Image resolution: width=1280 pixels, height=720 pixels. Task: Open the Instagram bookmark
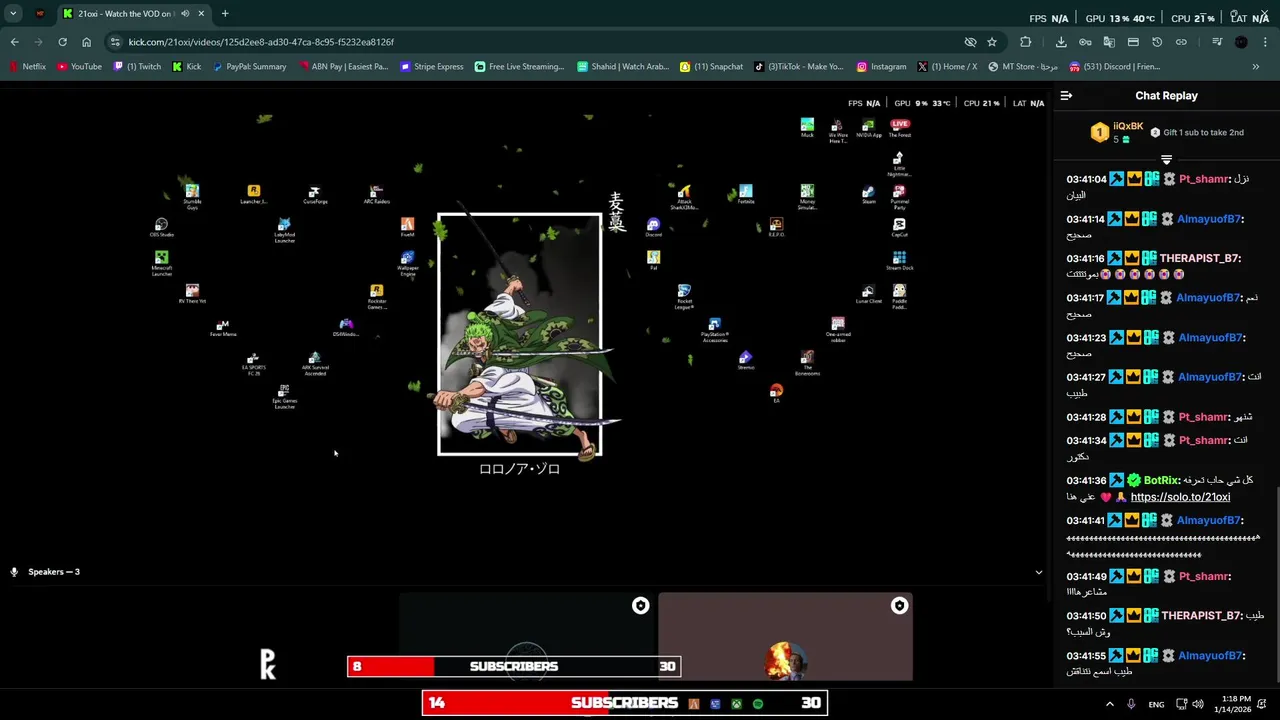coord(881,67)
